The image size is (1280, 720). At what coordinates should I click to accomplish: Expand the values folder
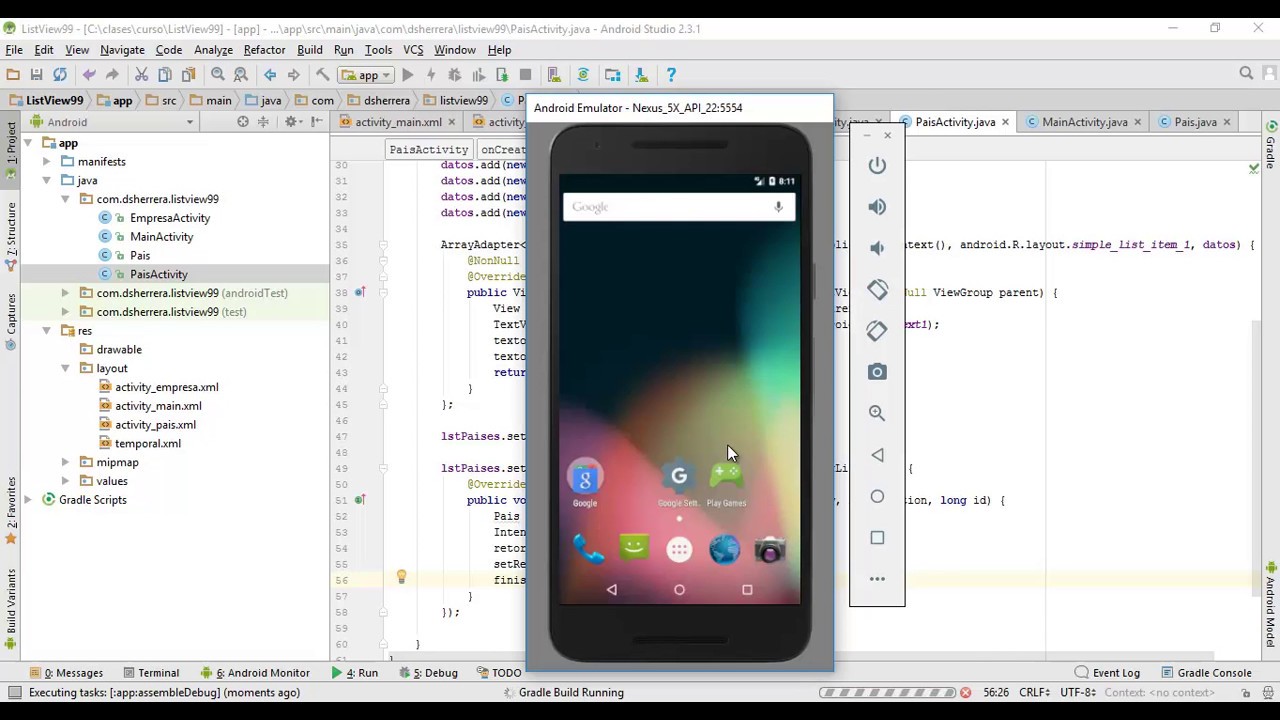point(65,481)
